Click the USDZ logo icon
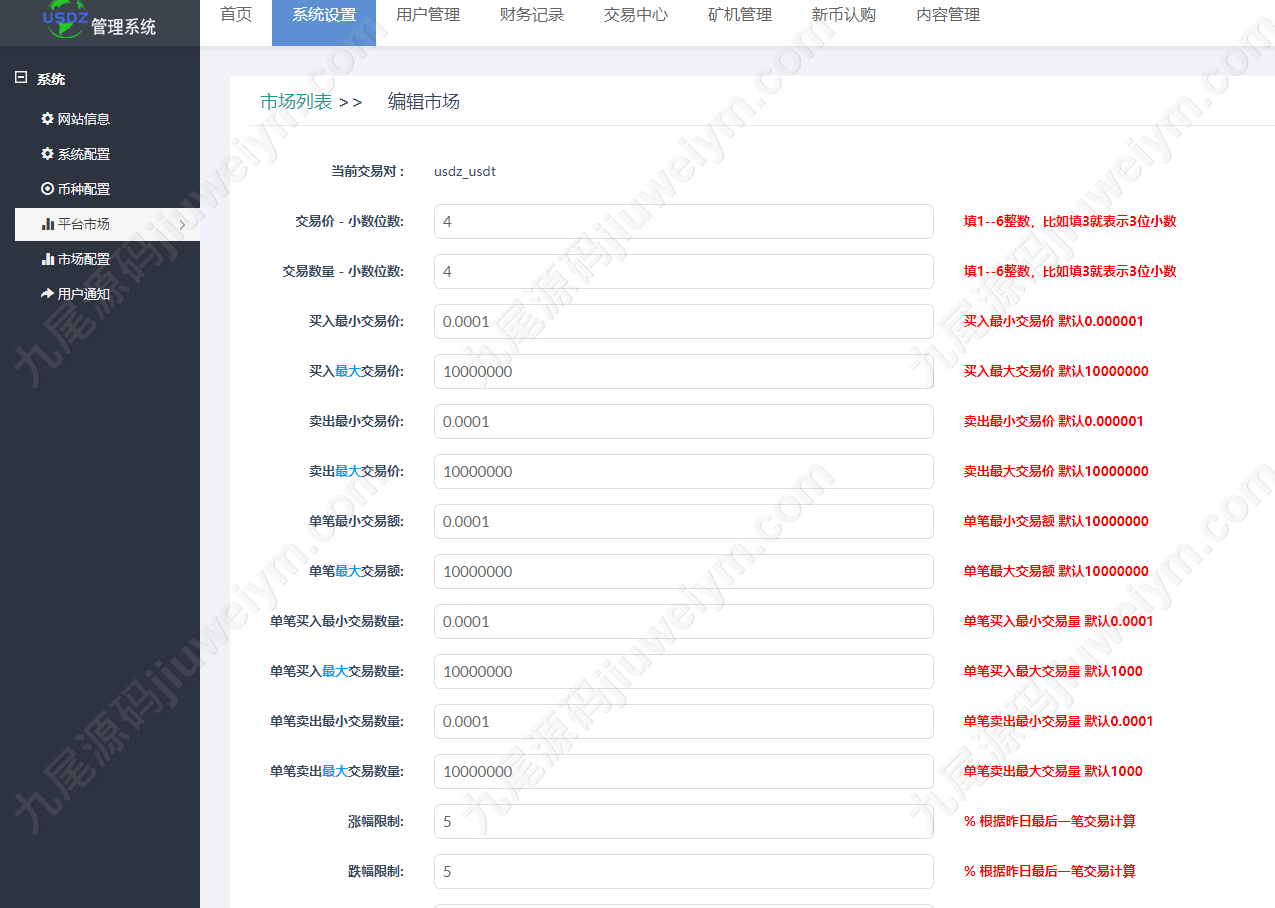This screenshot has width=1275, height=908. (64, 19)
